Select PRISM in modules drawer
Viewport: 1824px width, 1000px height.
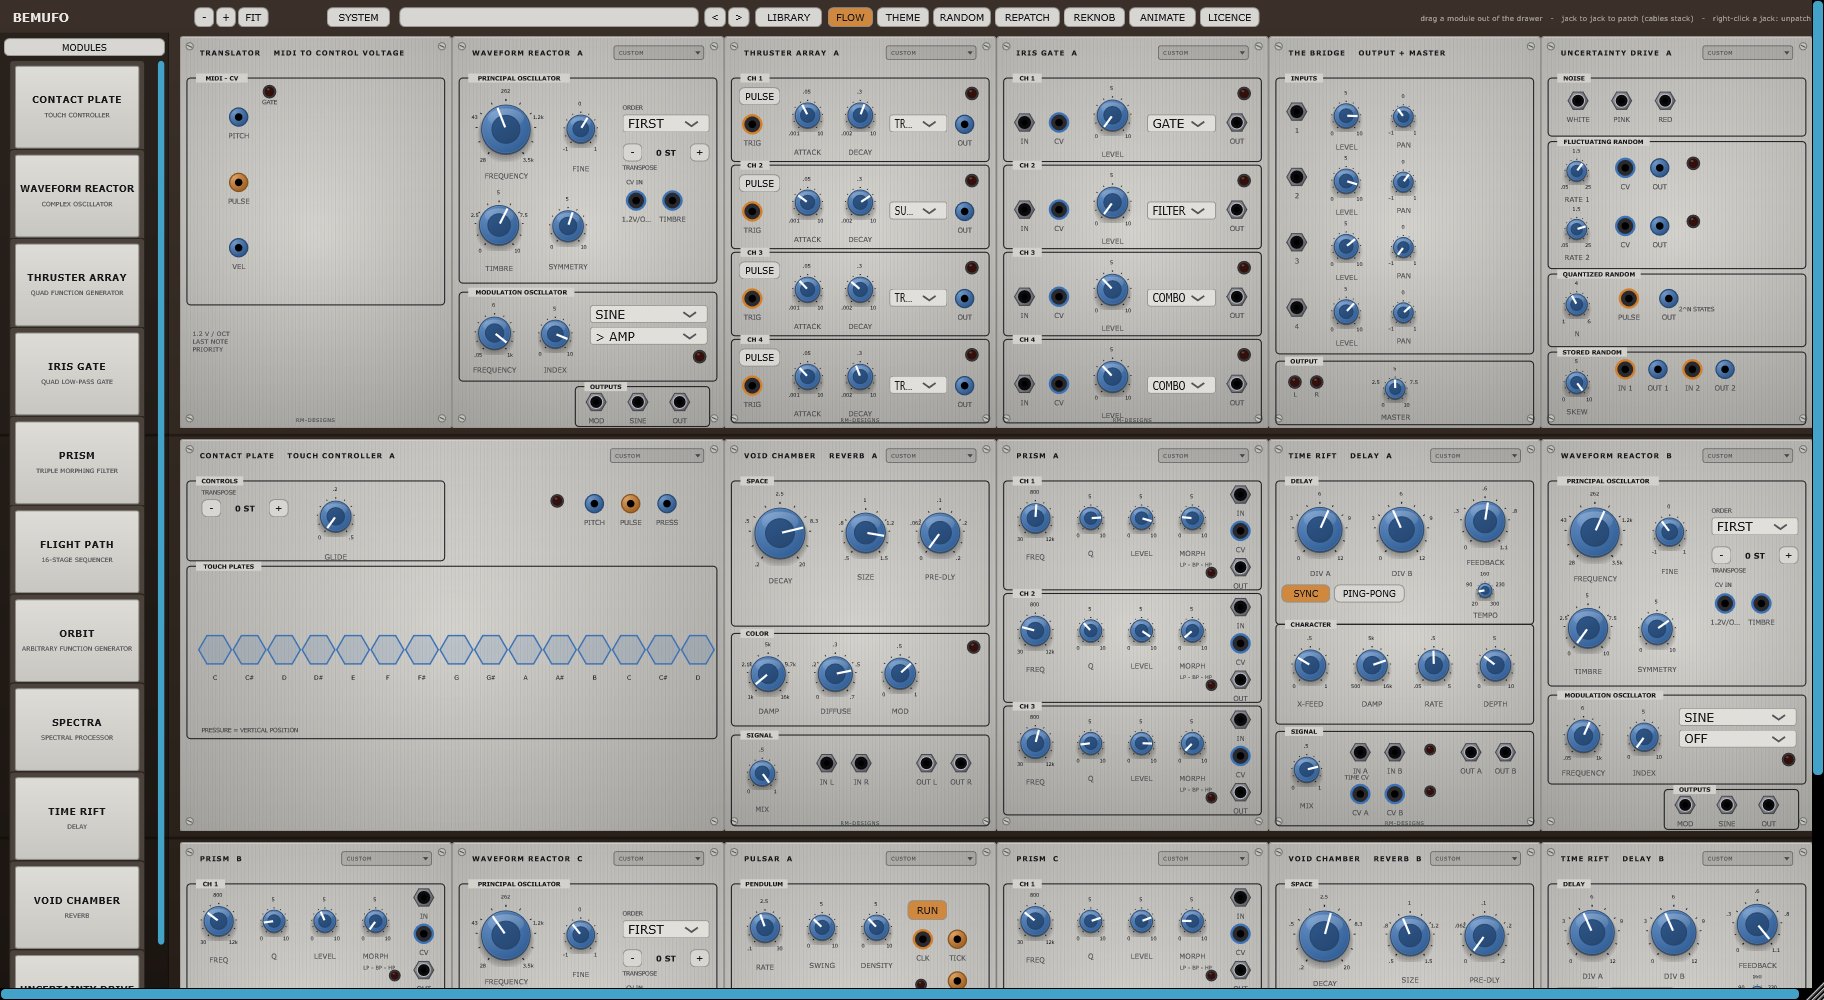point(77,462)
